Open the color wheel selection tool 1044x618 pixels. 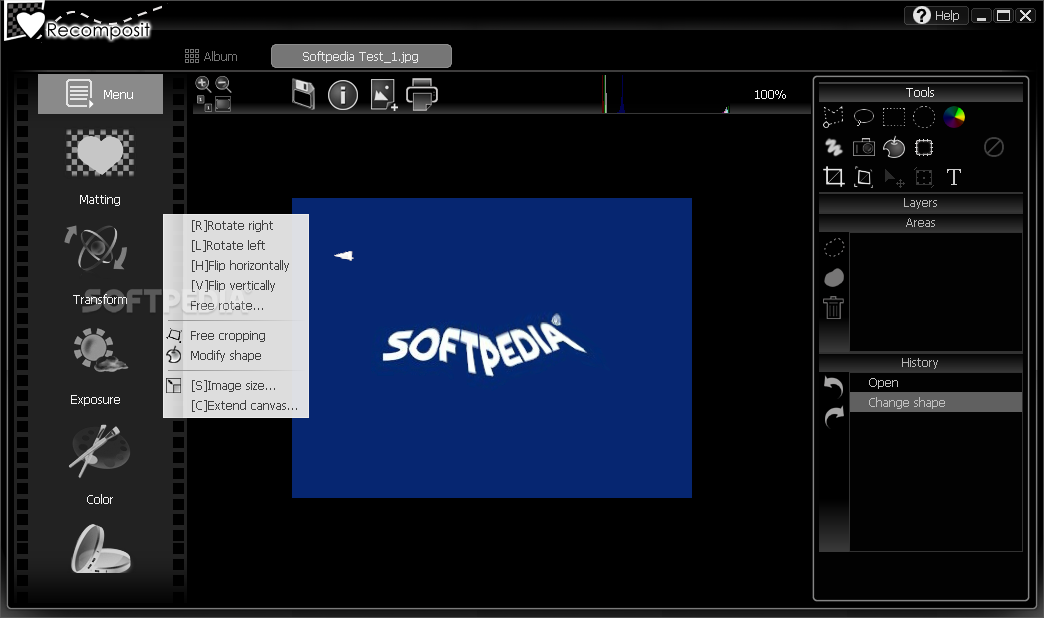click(x=954, y=117)
